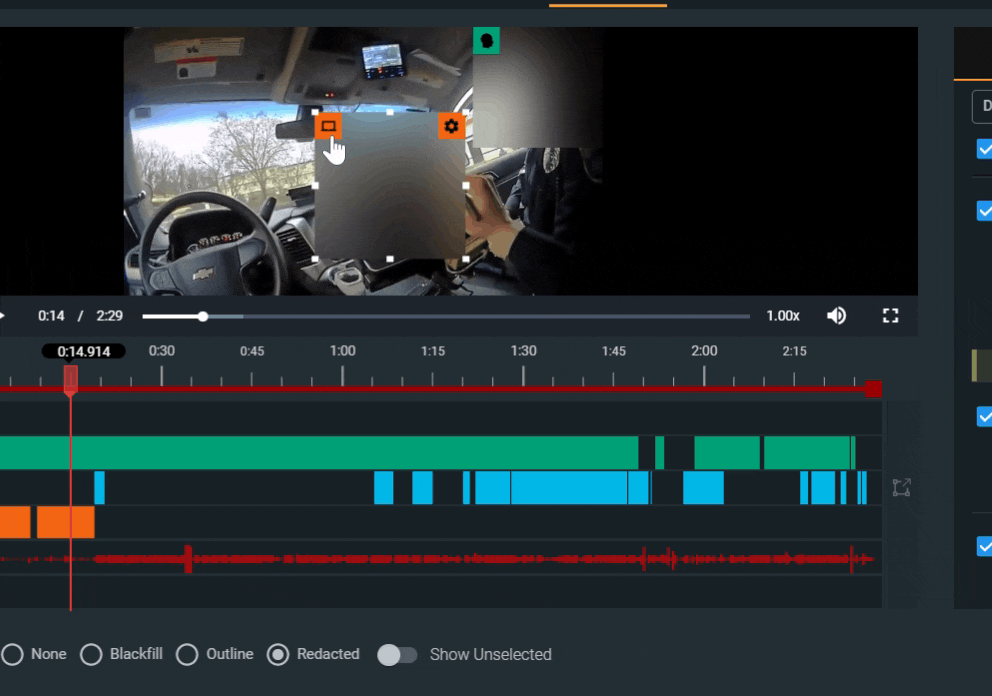992x696 pixels.
Task: Select the None redaction option
Action: [14, 654]
